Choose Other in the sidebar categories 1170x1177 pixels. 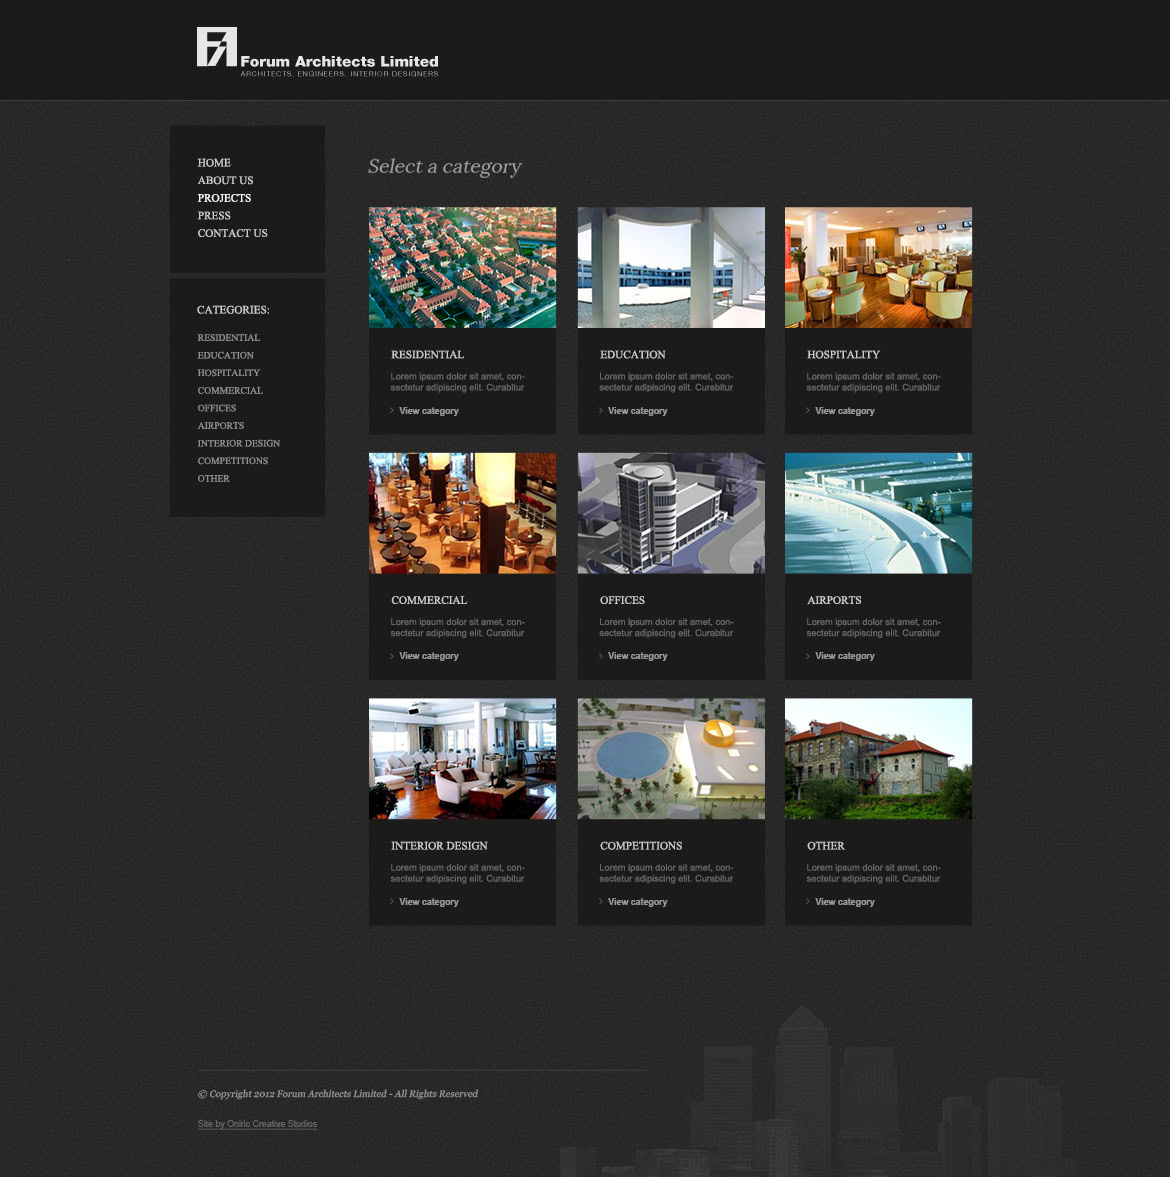click(x=214, y=479)
